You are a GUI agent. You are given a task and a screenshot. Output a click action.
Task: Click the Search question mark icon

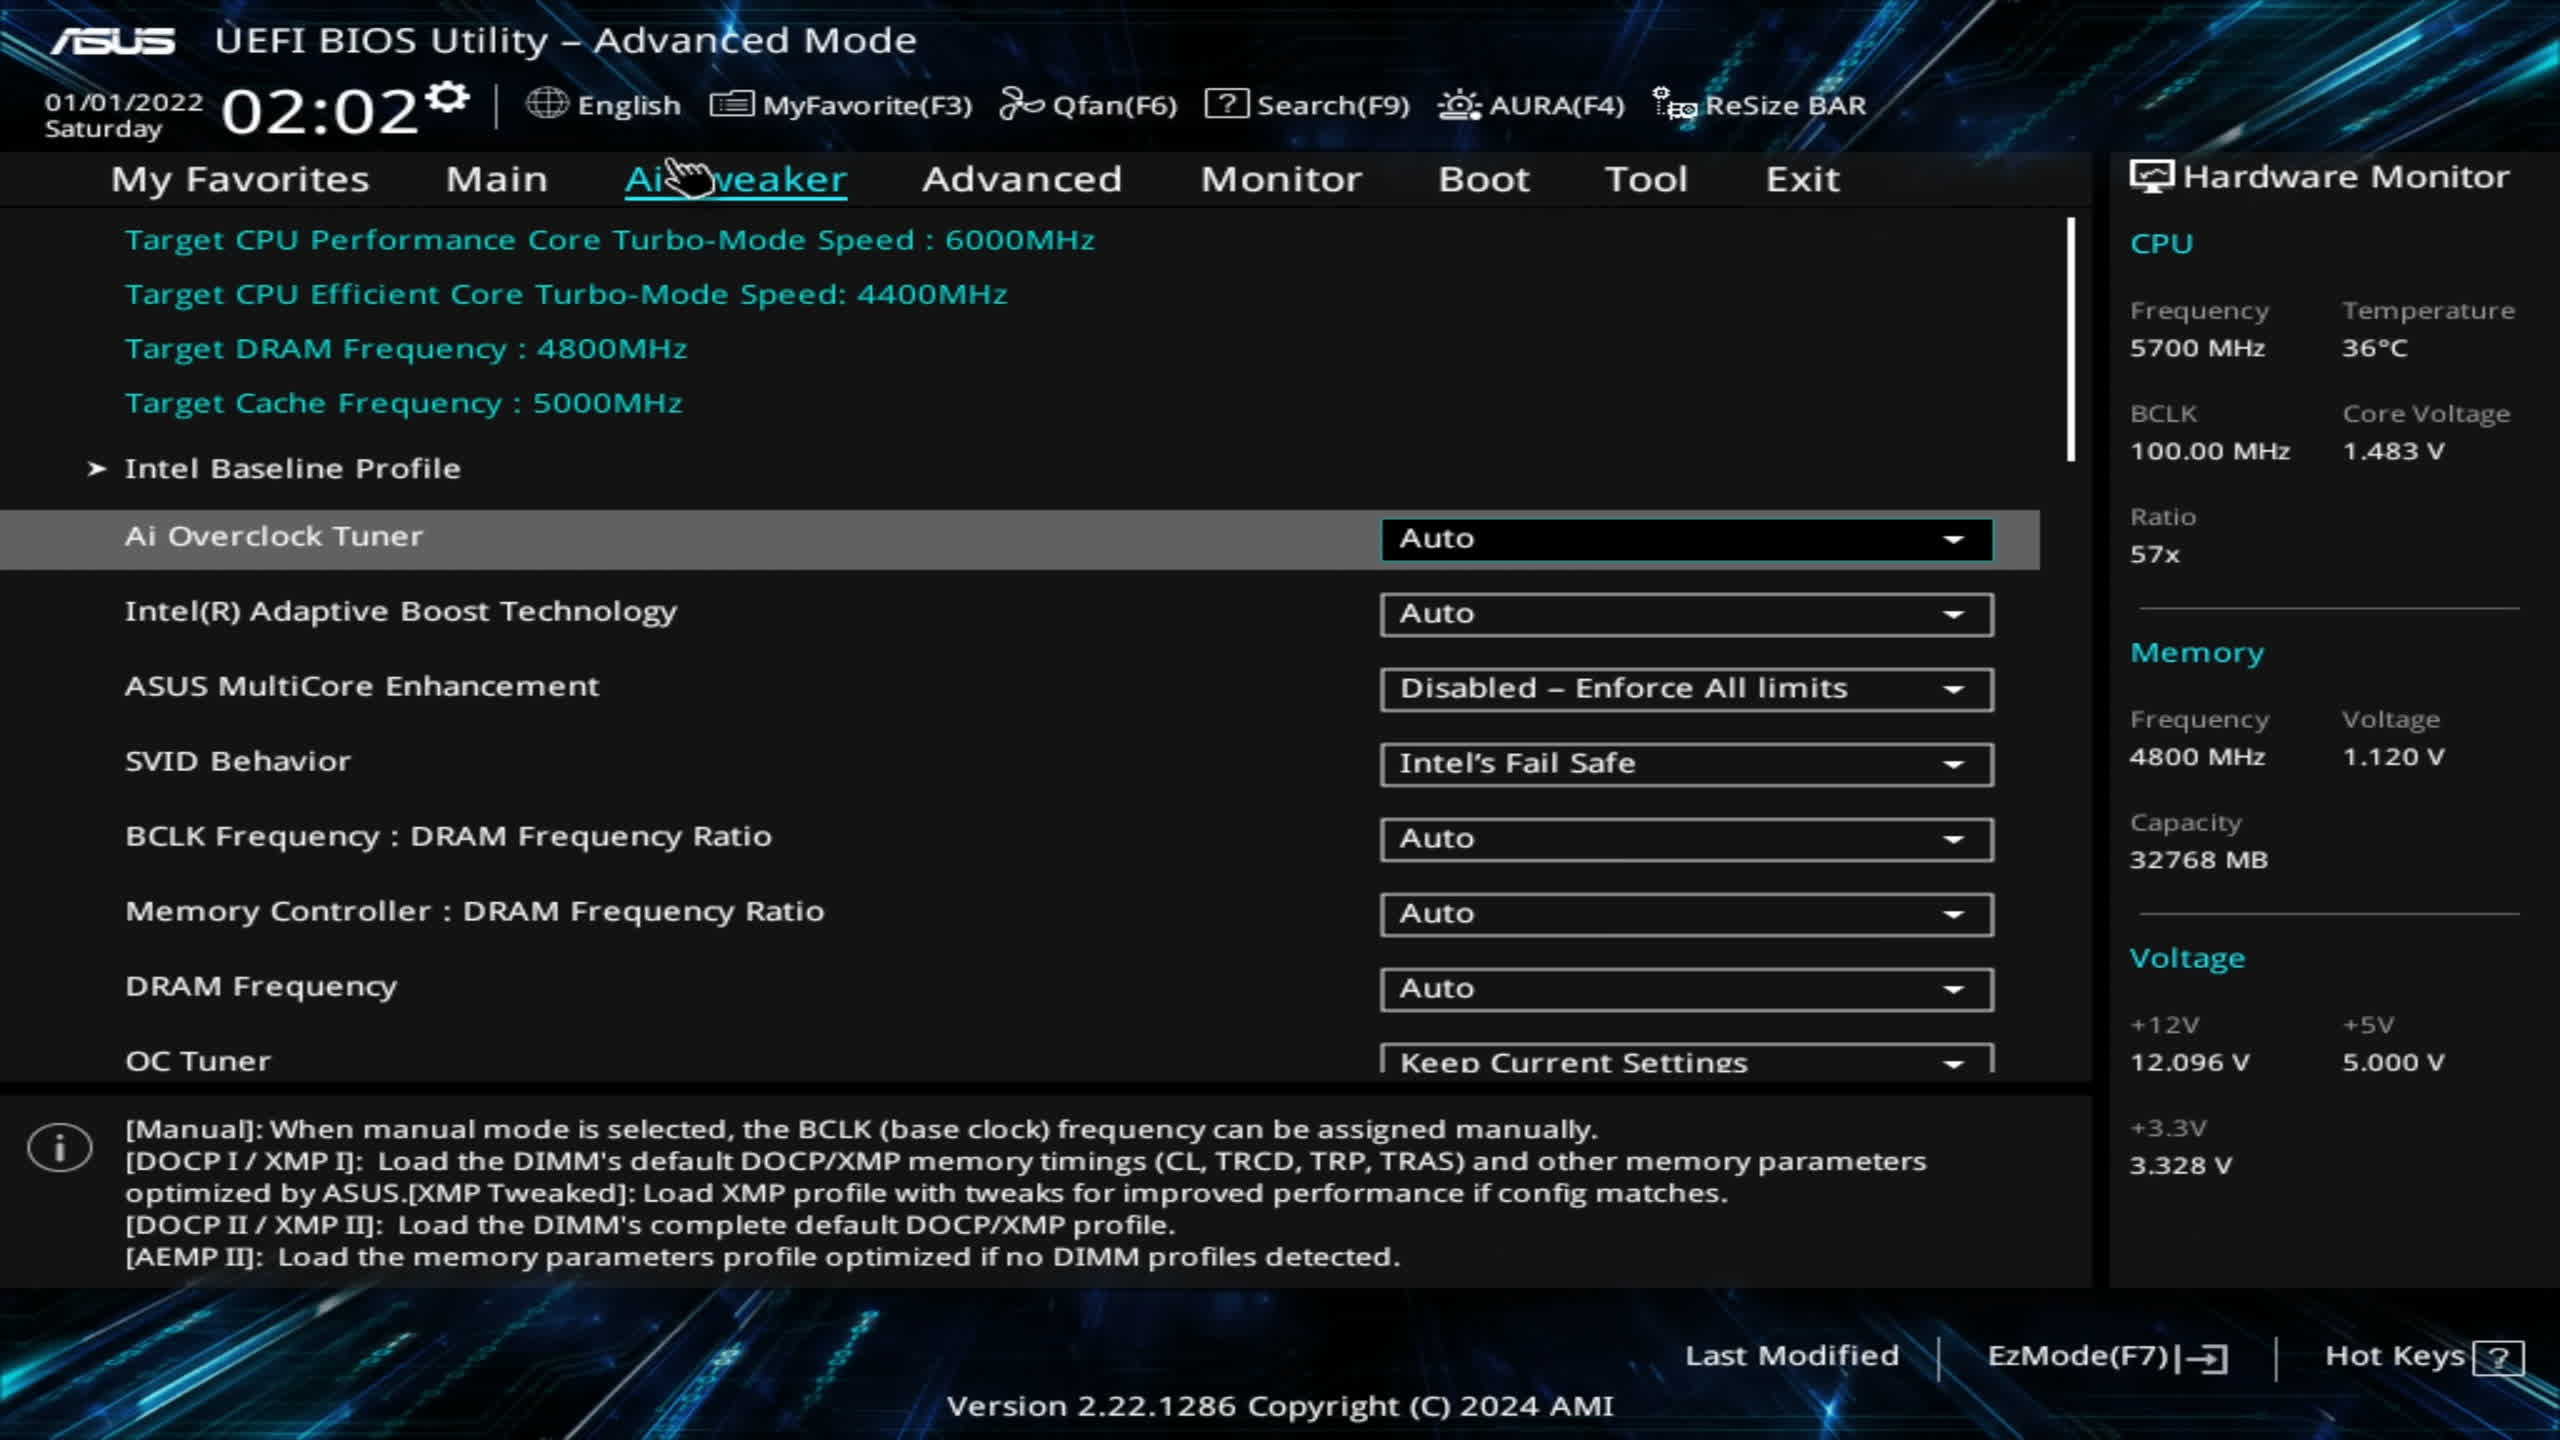[x=1226, y=104]
